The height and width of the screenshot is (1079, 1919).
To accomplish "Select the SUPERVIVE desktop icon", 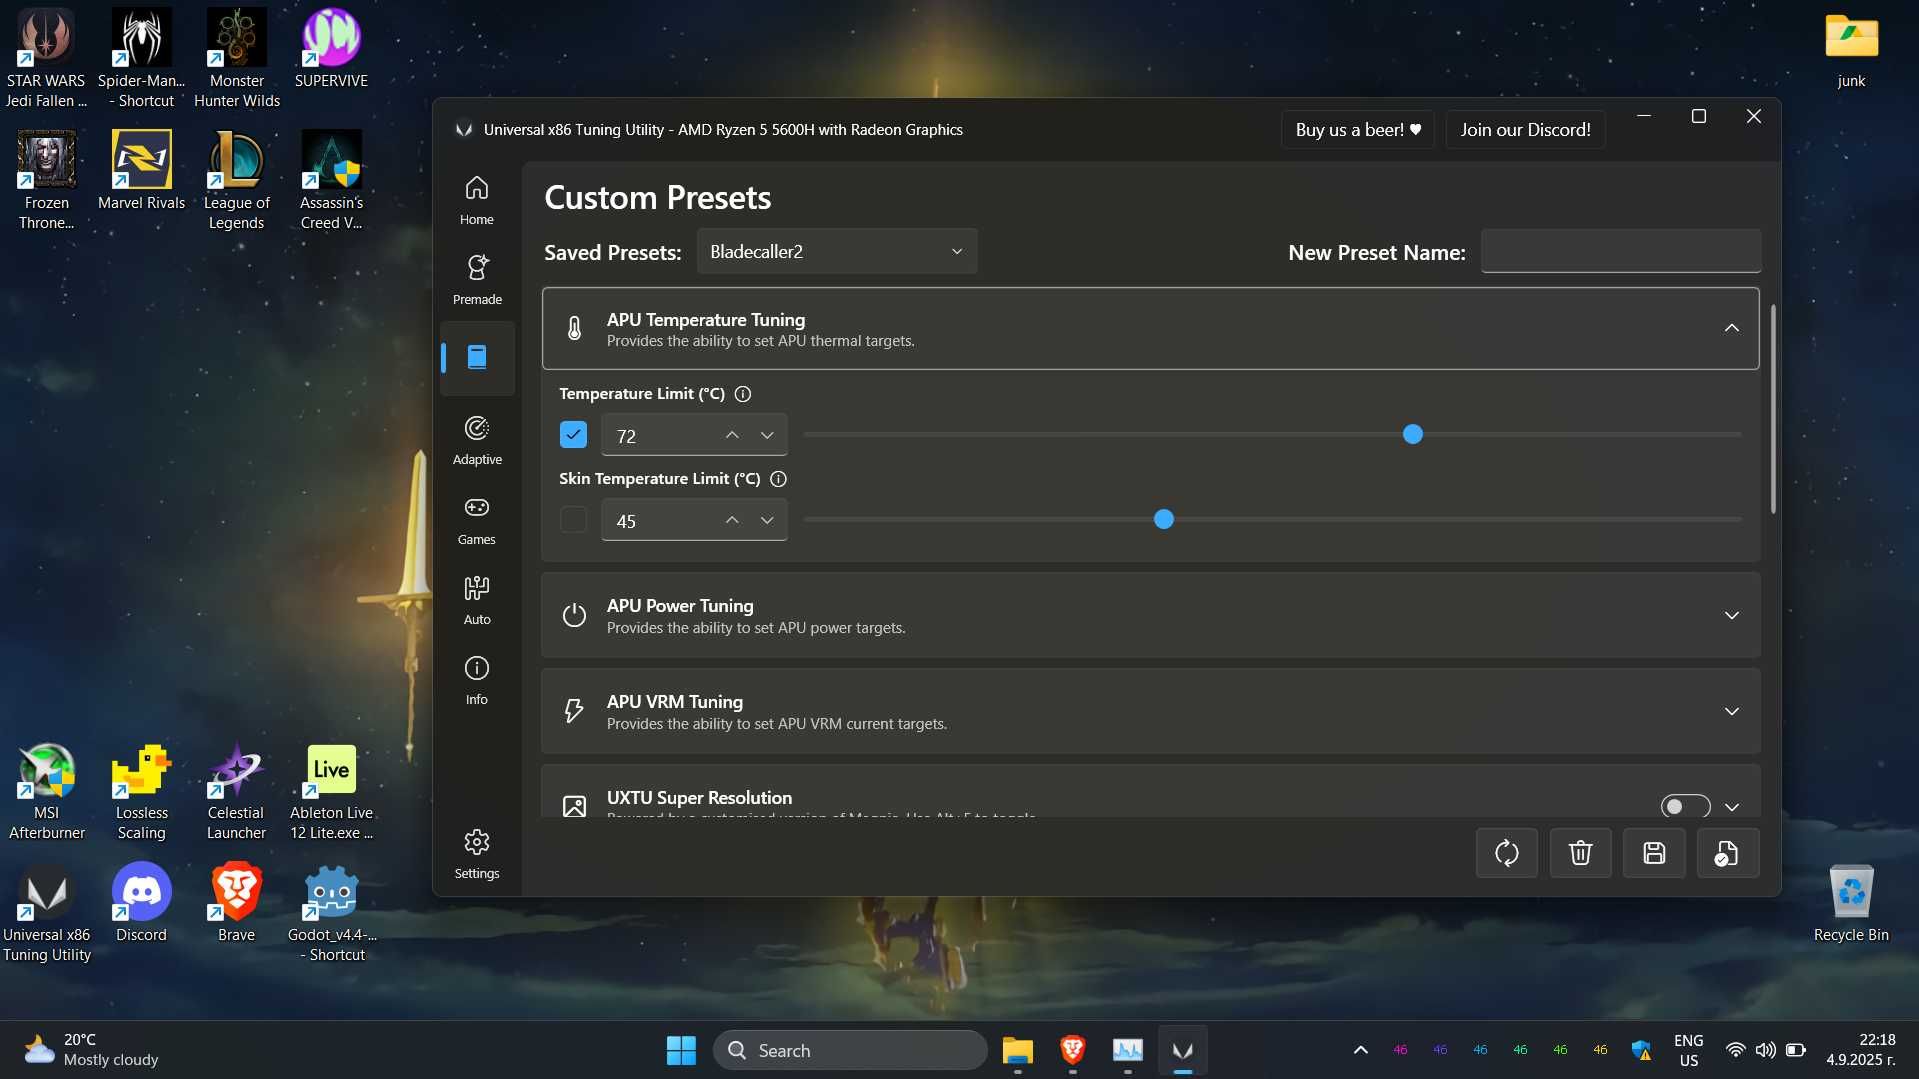I will tap(331, 48).
